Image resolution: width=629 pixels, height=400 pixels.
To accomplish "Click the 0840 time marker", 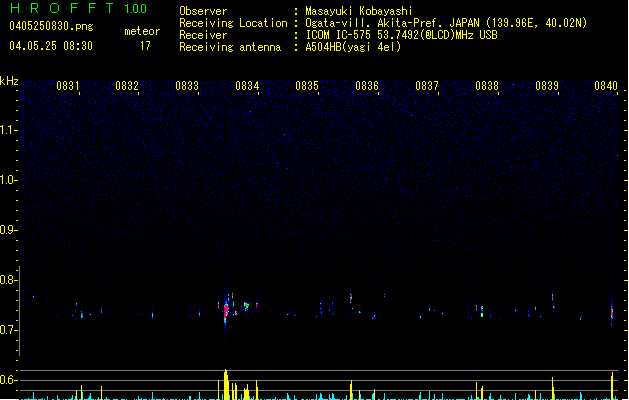I will pyautogui.click(x=606, y=86).
